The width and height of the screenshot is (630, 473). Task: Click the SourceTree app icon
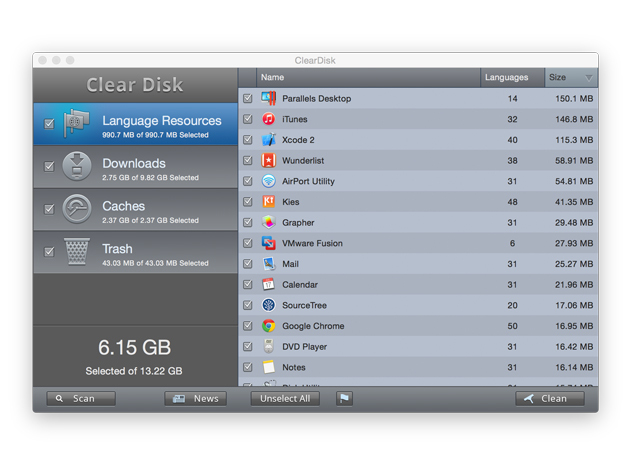coord(268,305)
